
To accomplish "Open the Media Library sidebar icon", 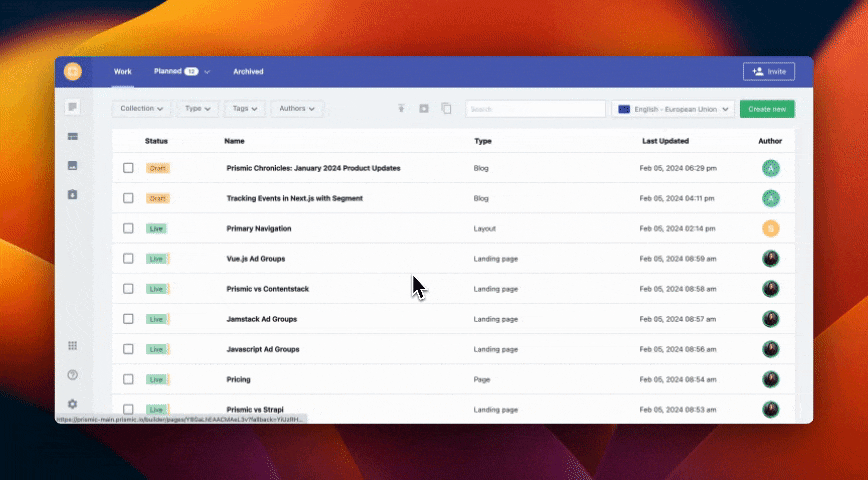I will coord(73,166).
